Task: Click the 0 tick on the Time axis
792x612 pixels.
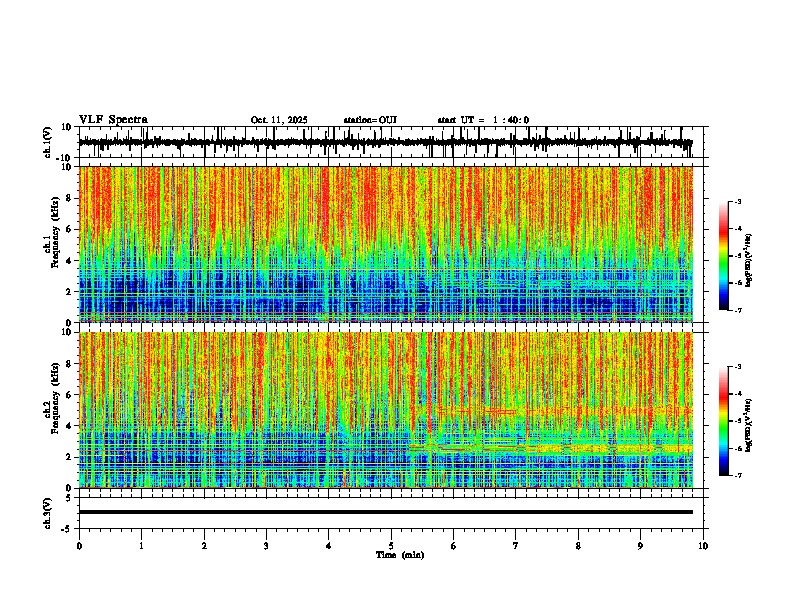Action: coord(79,546)
